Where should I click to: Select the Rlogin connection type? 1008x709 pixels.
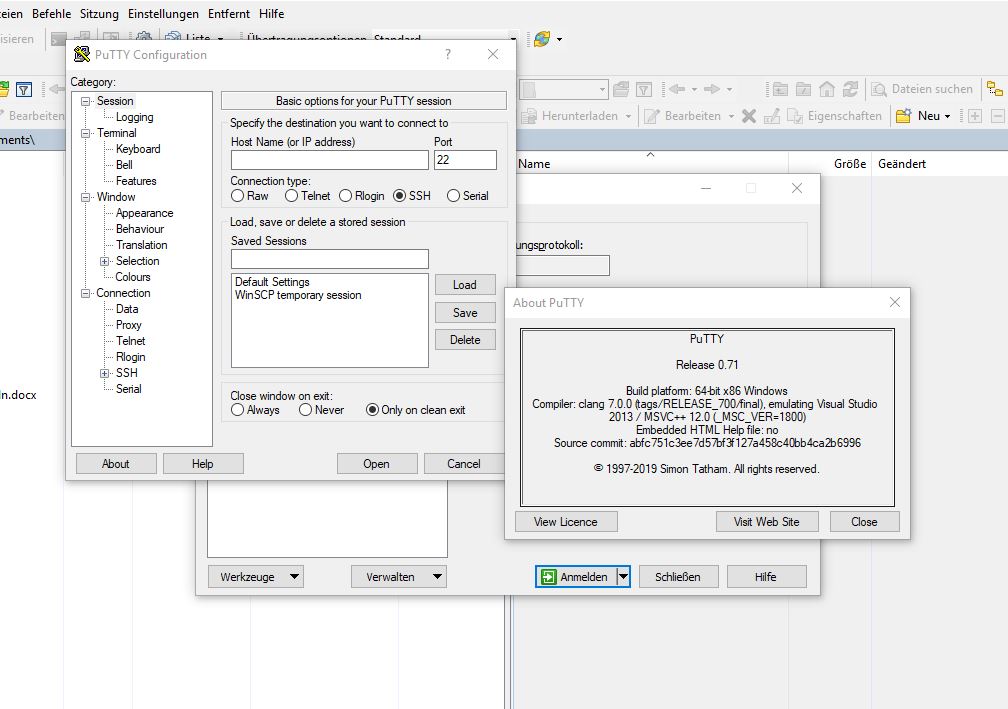click(x=345, y=196)
